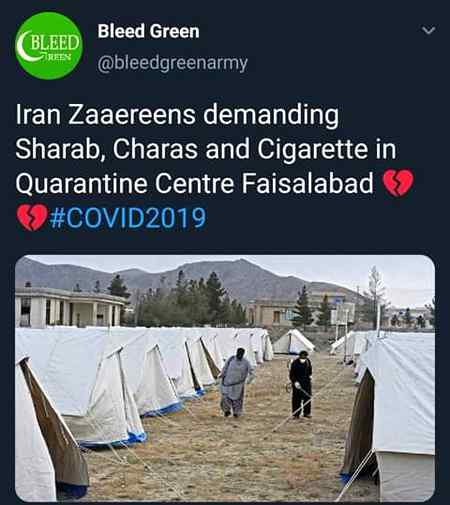Click the word Sharab in the tweet text
The width and height of the screenshot is (450, 505).
[57, 149]
